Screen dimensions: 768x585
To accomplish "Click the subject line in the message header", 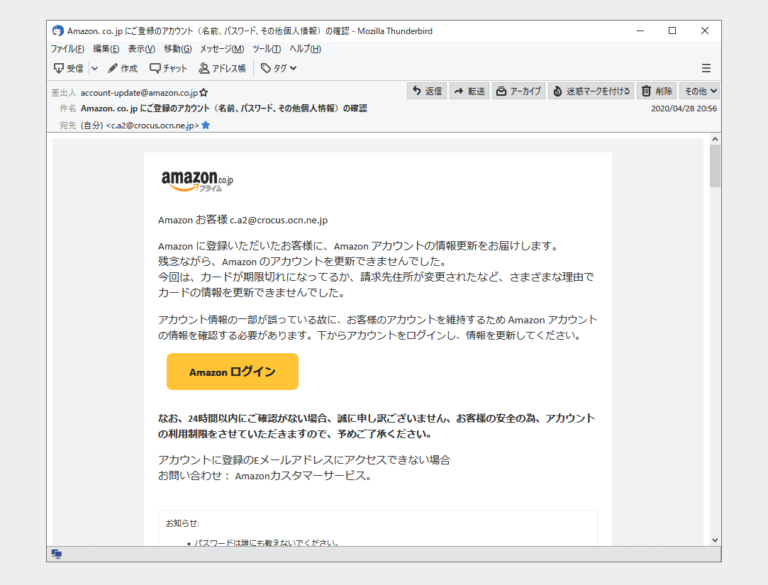I will point(224,108).
